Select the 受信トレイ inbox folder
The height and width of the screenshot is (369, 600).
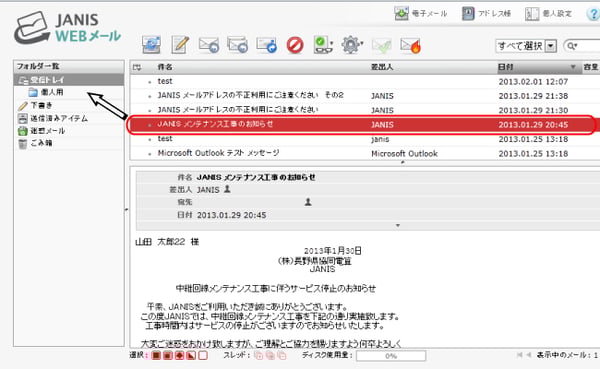[69, 80]
